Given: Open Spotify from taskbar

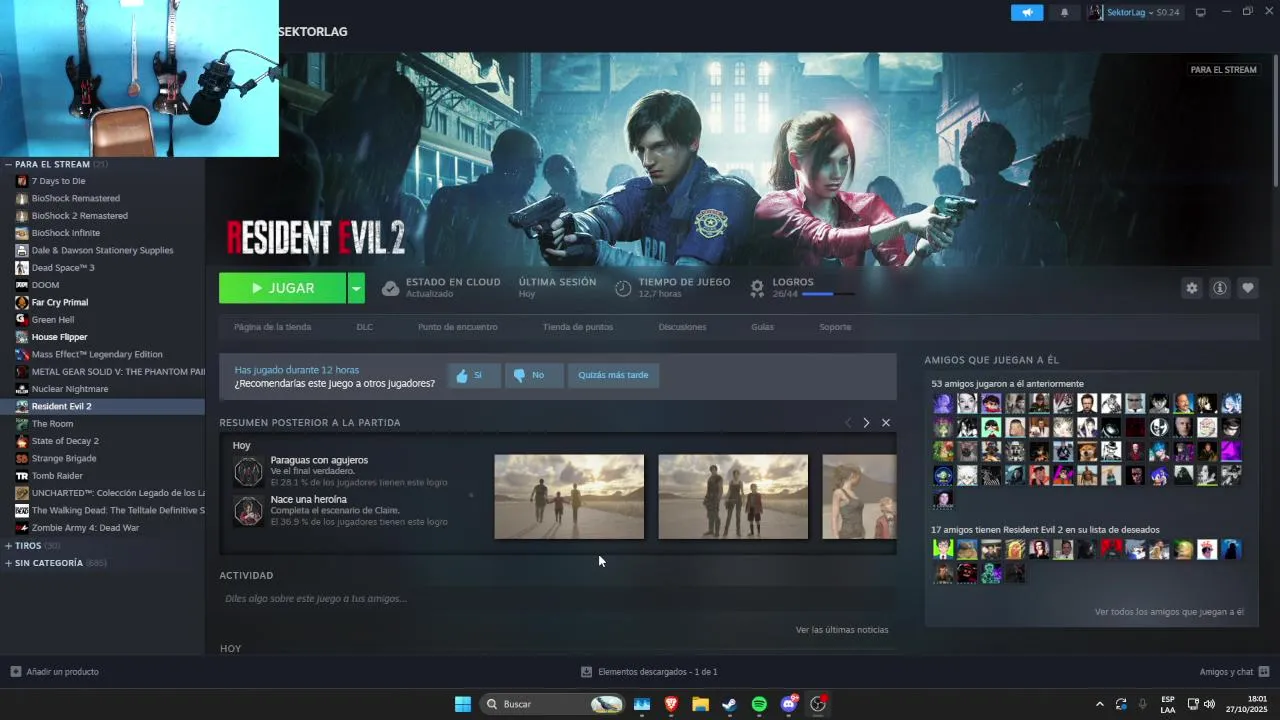Looking at the screenshot, I should tap(759, 704).
